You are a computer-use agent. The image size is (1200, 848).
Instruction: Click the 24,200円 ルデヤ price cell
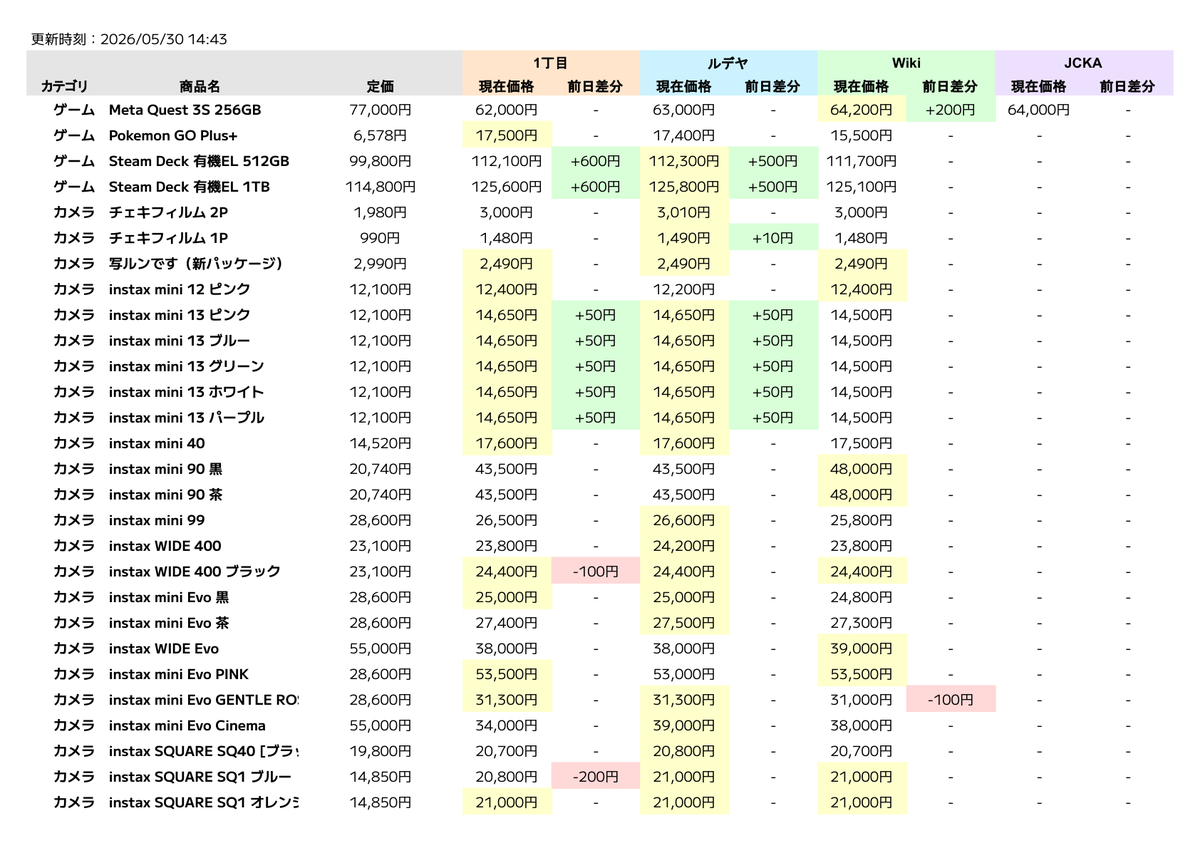point(684,546)
